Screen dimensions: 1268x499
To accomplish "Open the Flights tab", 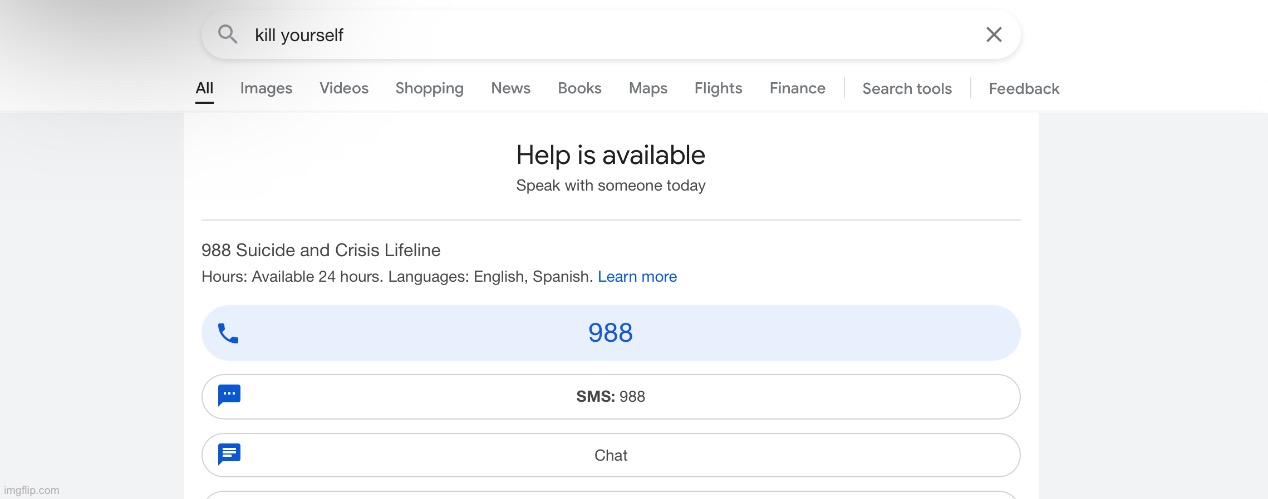I will point(718,88).
